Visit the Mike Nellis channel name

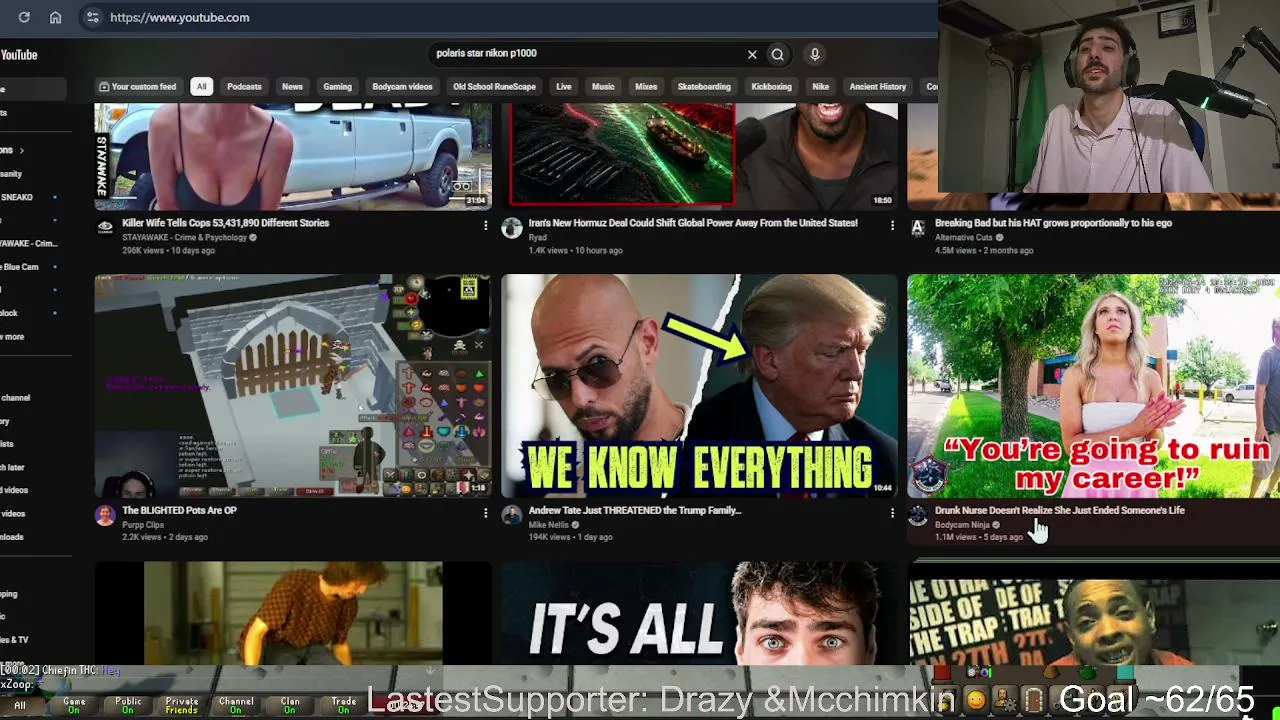point(548,525)
